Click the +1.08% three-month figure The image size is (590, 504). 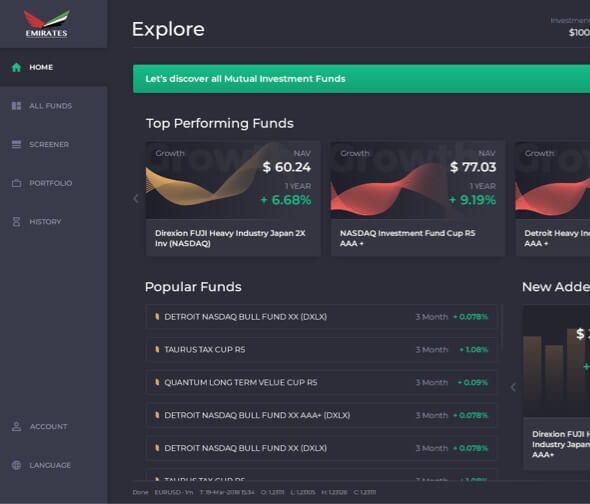click(x=474, y=350)
